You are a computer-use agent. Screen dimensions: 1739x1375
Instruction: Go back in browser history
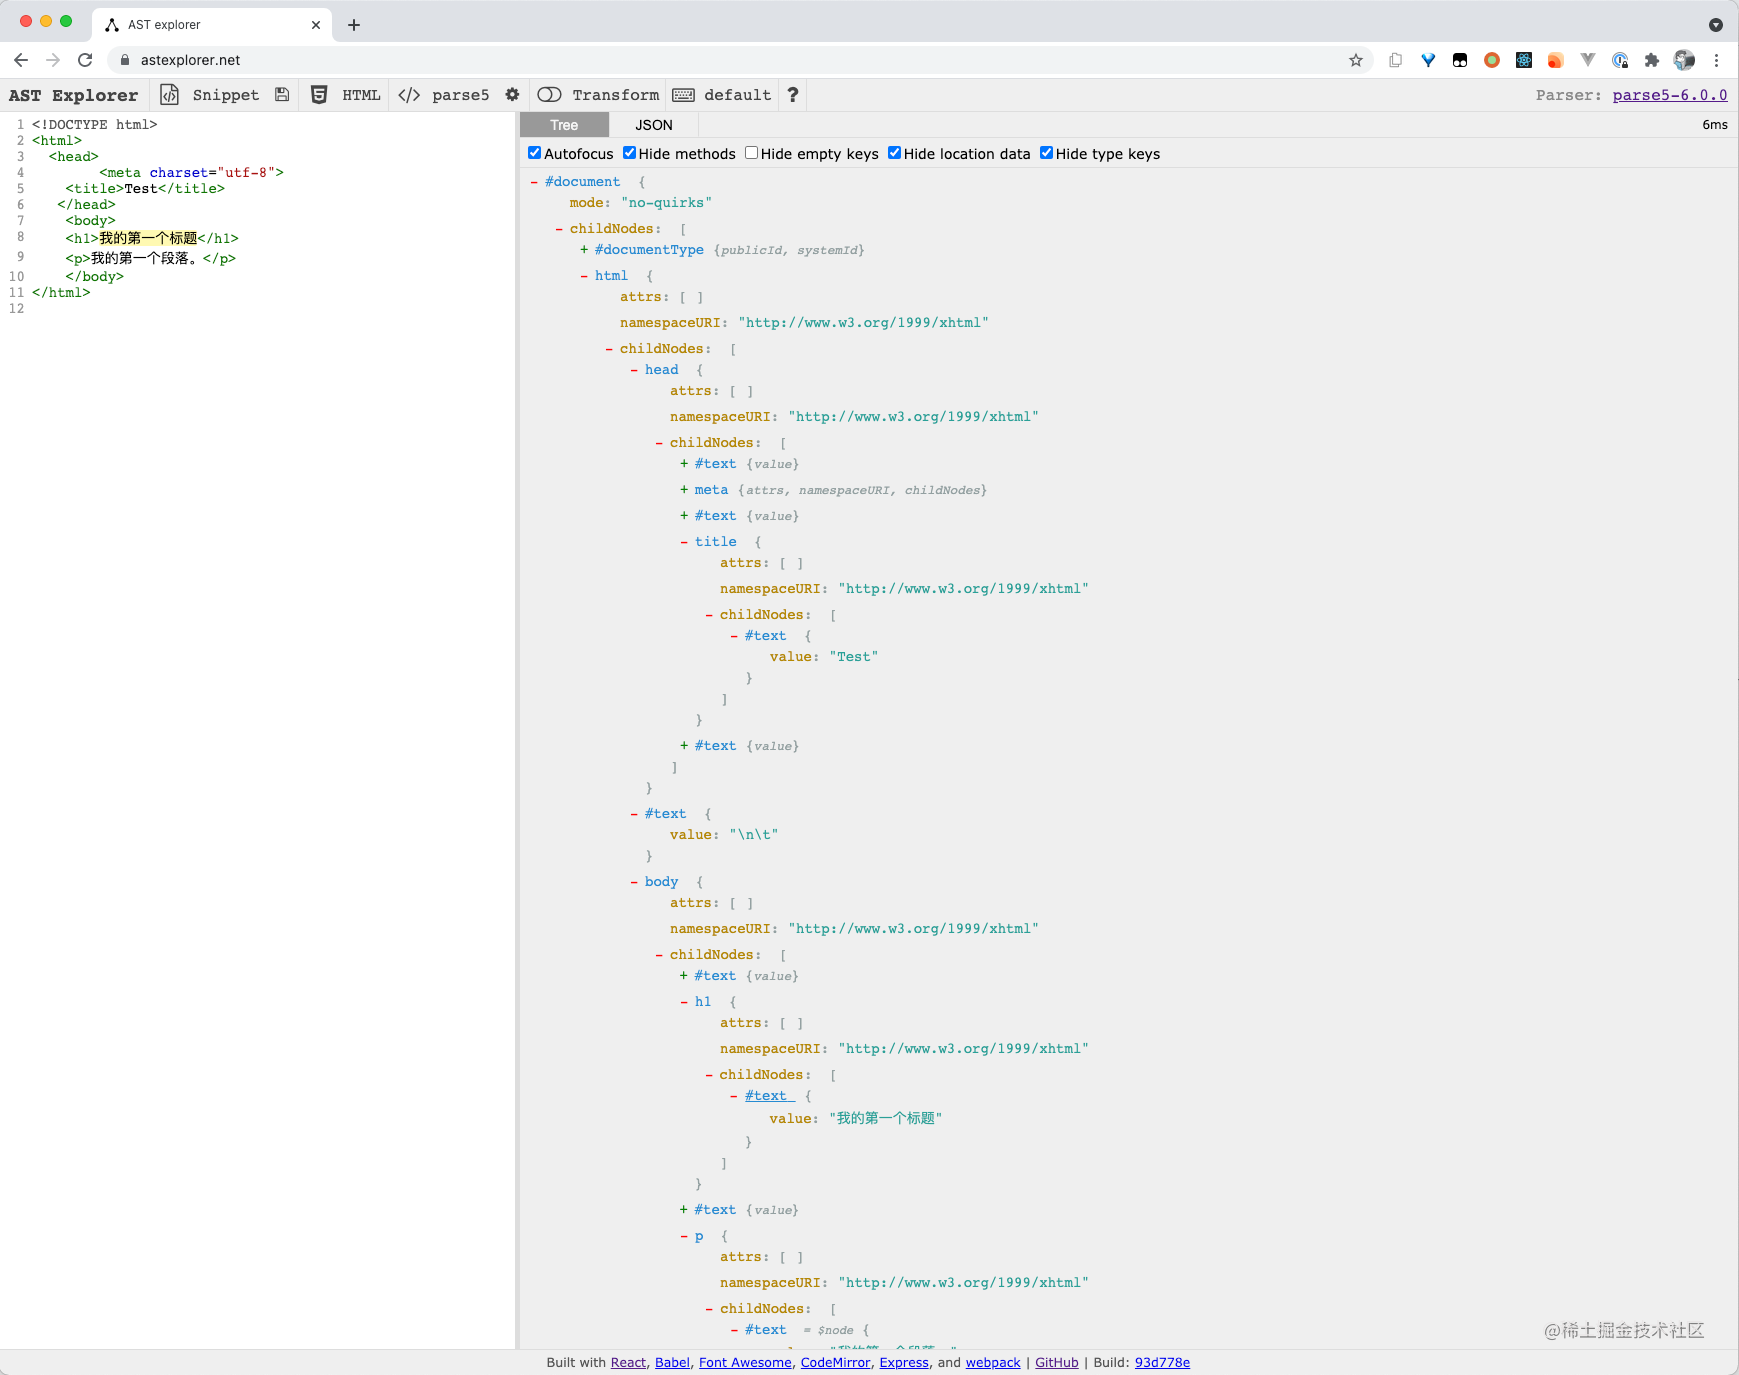tap(21, 60)
